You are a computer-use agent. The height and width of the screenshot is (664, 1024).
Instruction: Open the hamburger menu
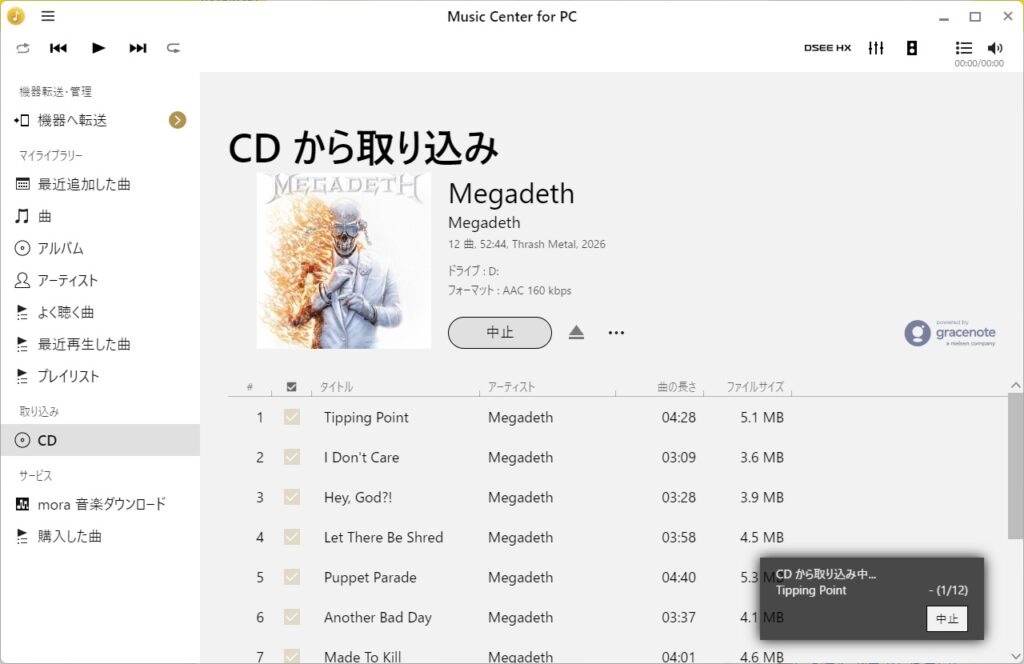(x=48, y=16)
